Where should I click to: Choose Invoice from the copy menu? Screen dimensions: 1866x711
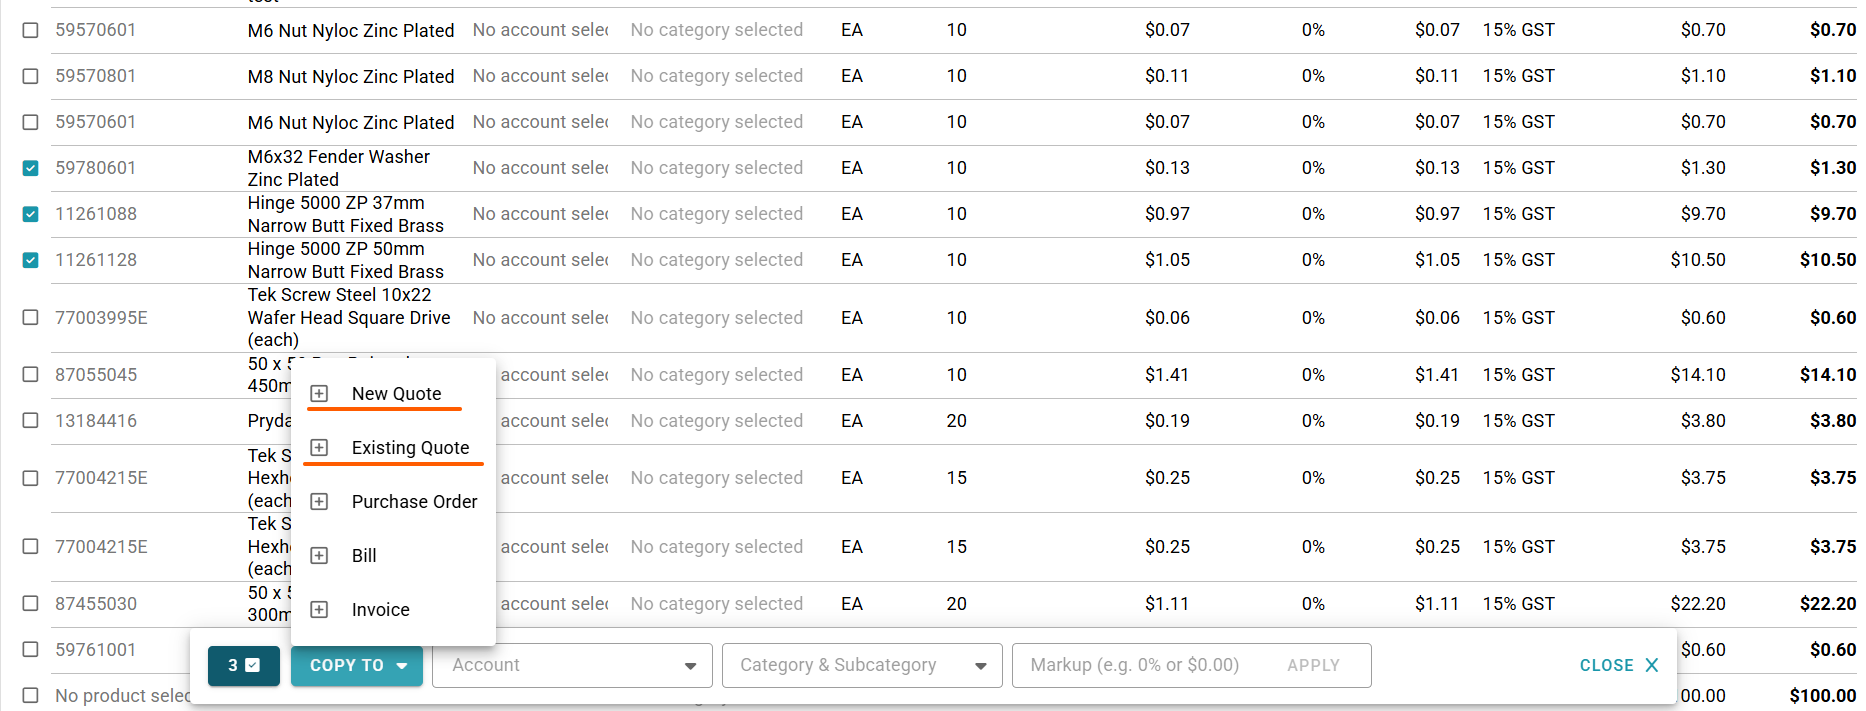click(x=380, y=610)
